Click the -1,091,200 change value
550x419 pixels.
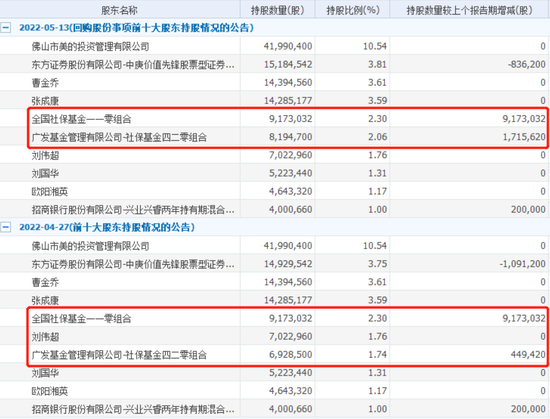(523, 264)
